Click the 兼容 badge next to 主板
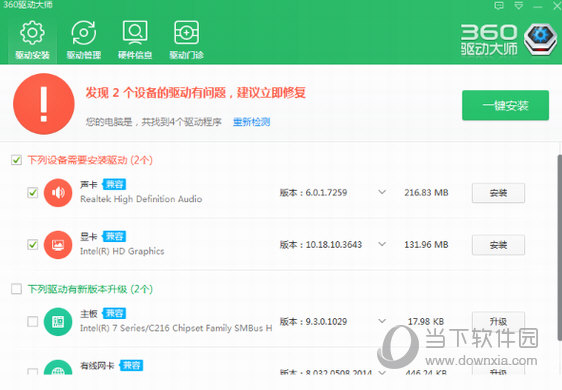The height and width of the screenshot is (390, 562). pos(114,313)
